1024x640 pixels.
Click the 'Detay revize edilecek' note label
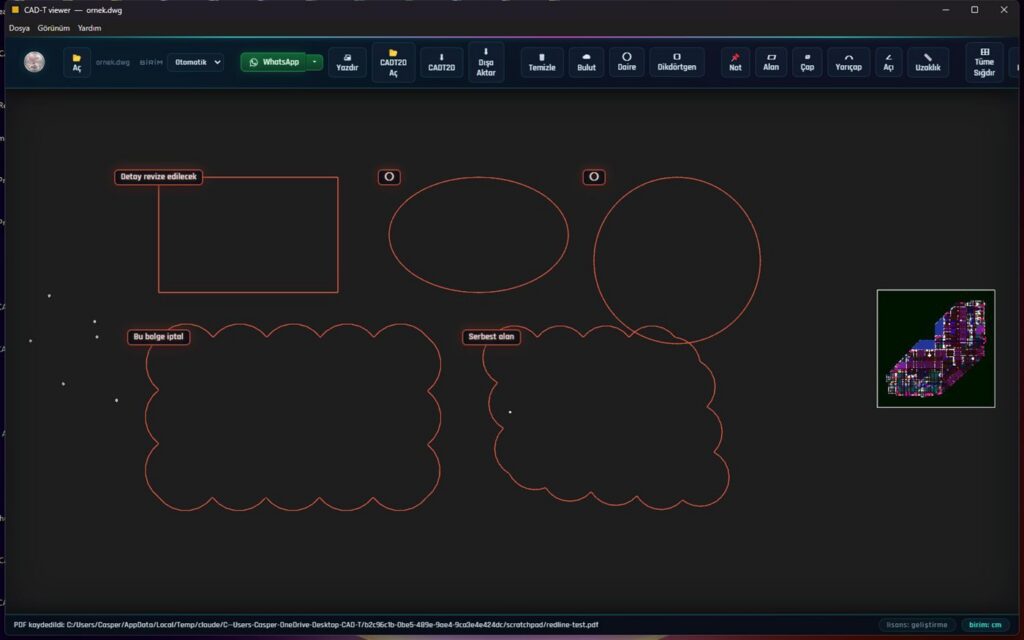[159, 177]
